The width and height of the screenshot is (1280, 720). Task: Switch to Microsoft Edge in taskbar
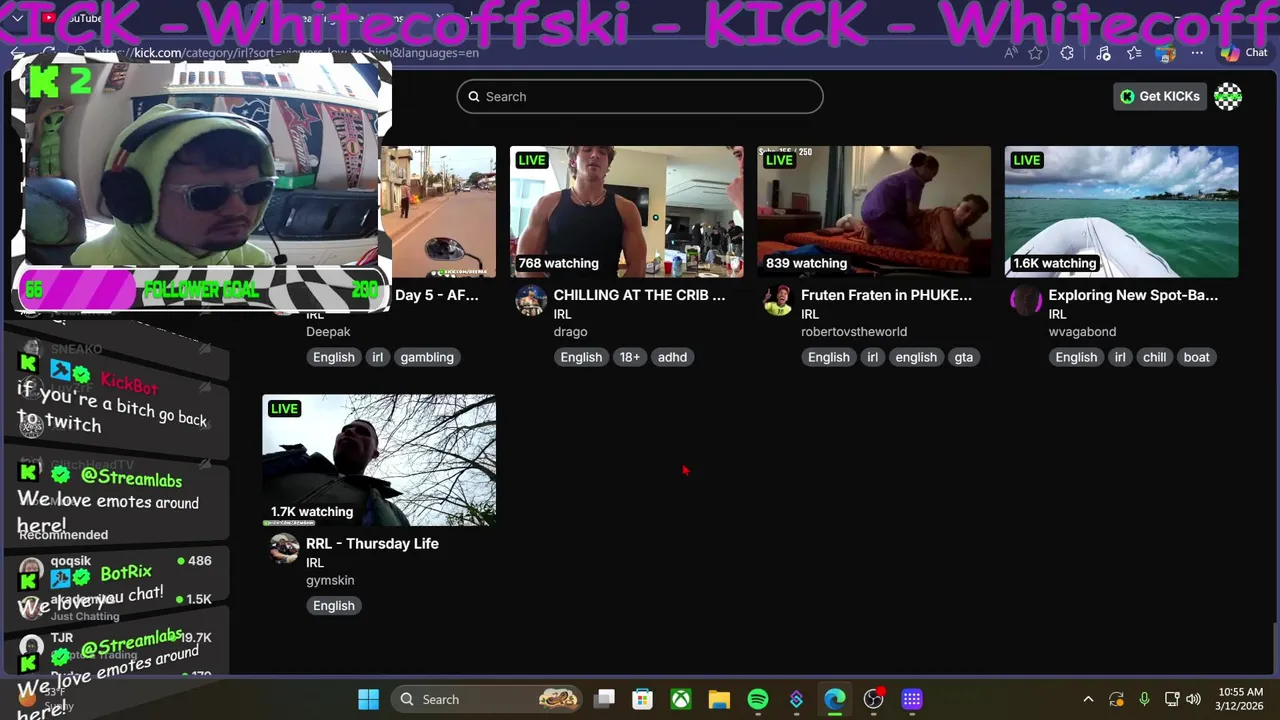pyautogui.click(x=835, y=699)
